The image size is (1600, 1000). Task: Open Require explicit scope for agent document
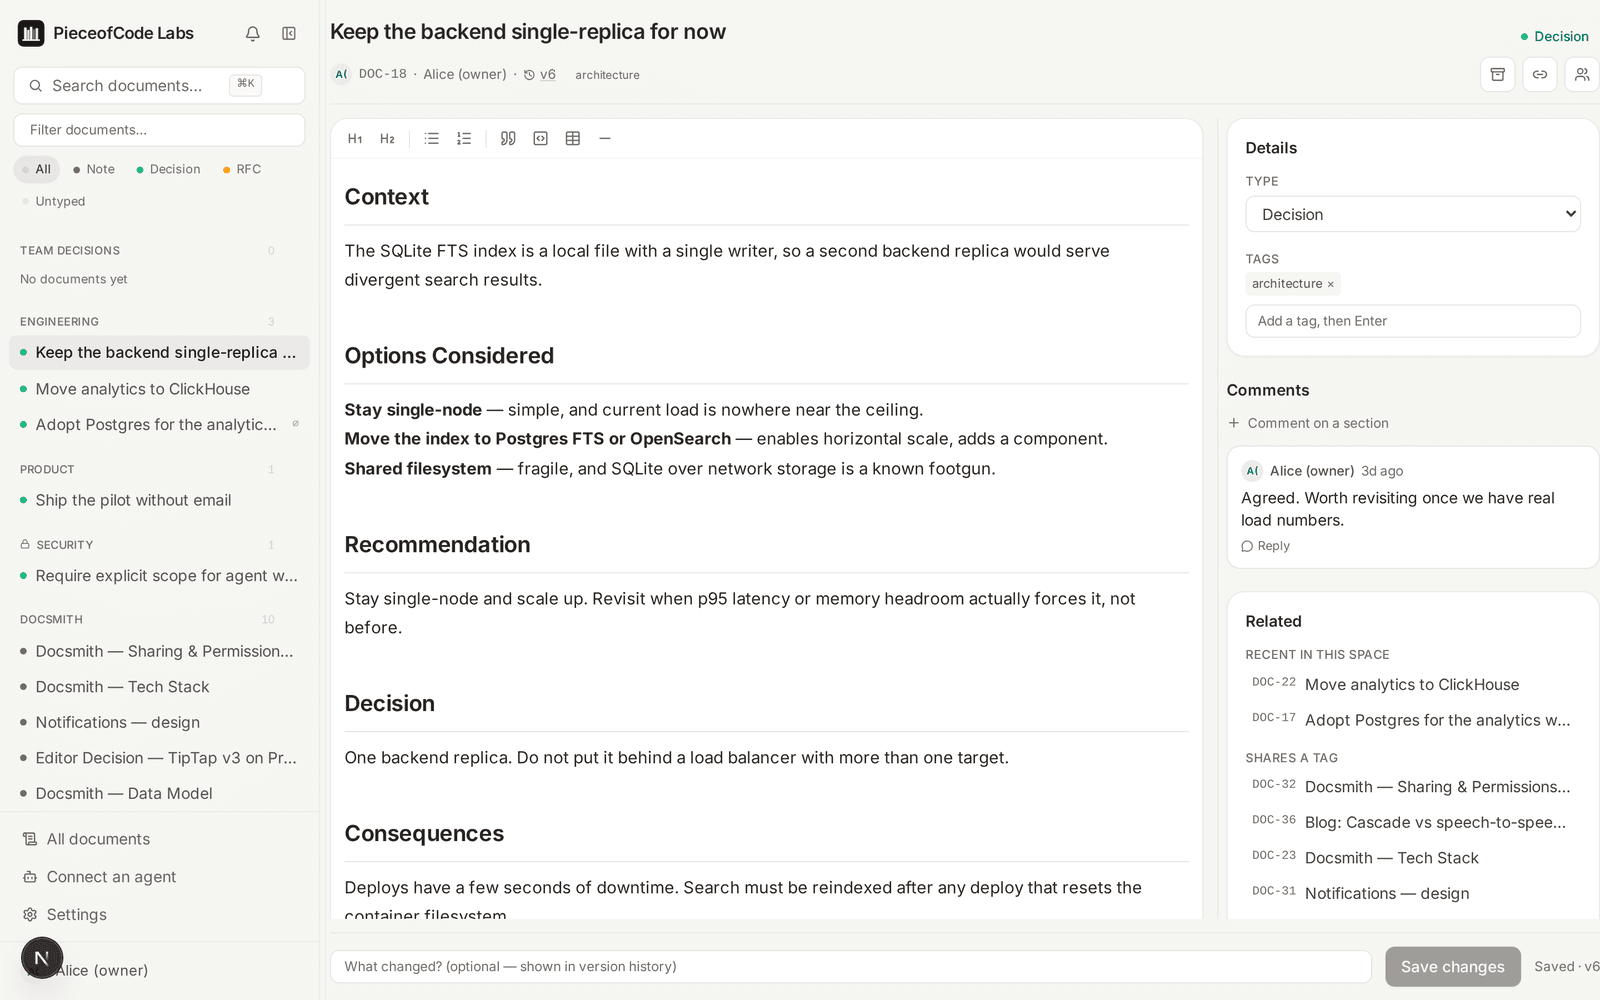(x=160, y=576)
